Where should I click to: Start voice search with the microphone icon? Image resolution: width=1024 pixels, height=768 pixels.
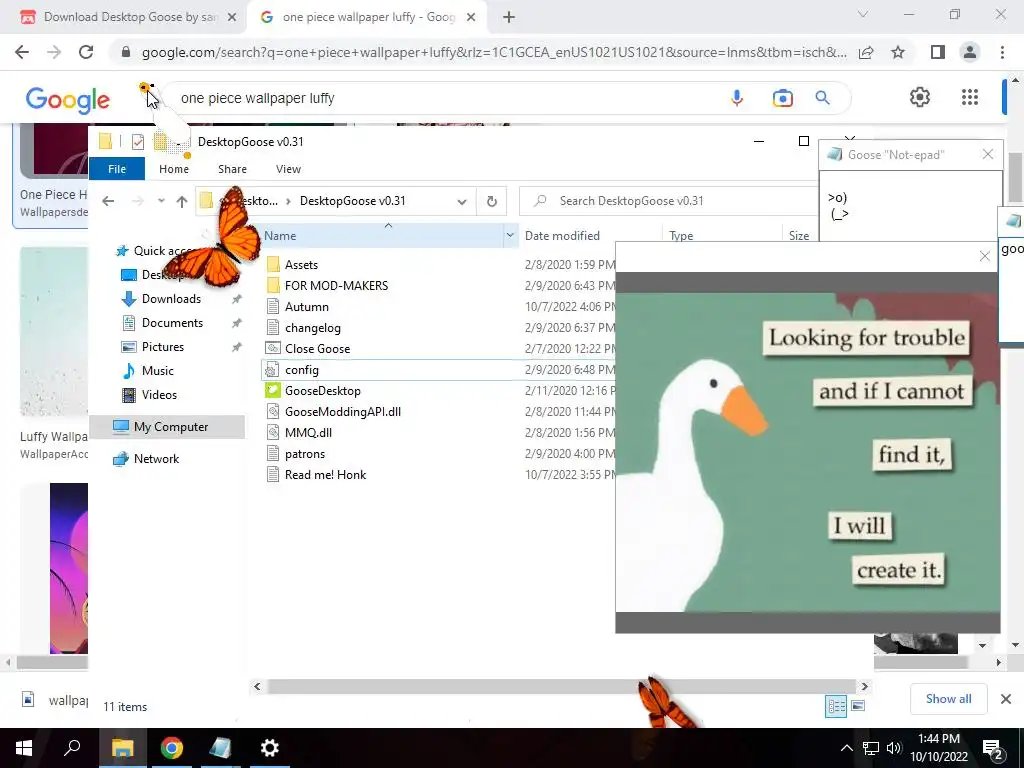(737, 98)
